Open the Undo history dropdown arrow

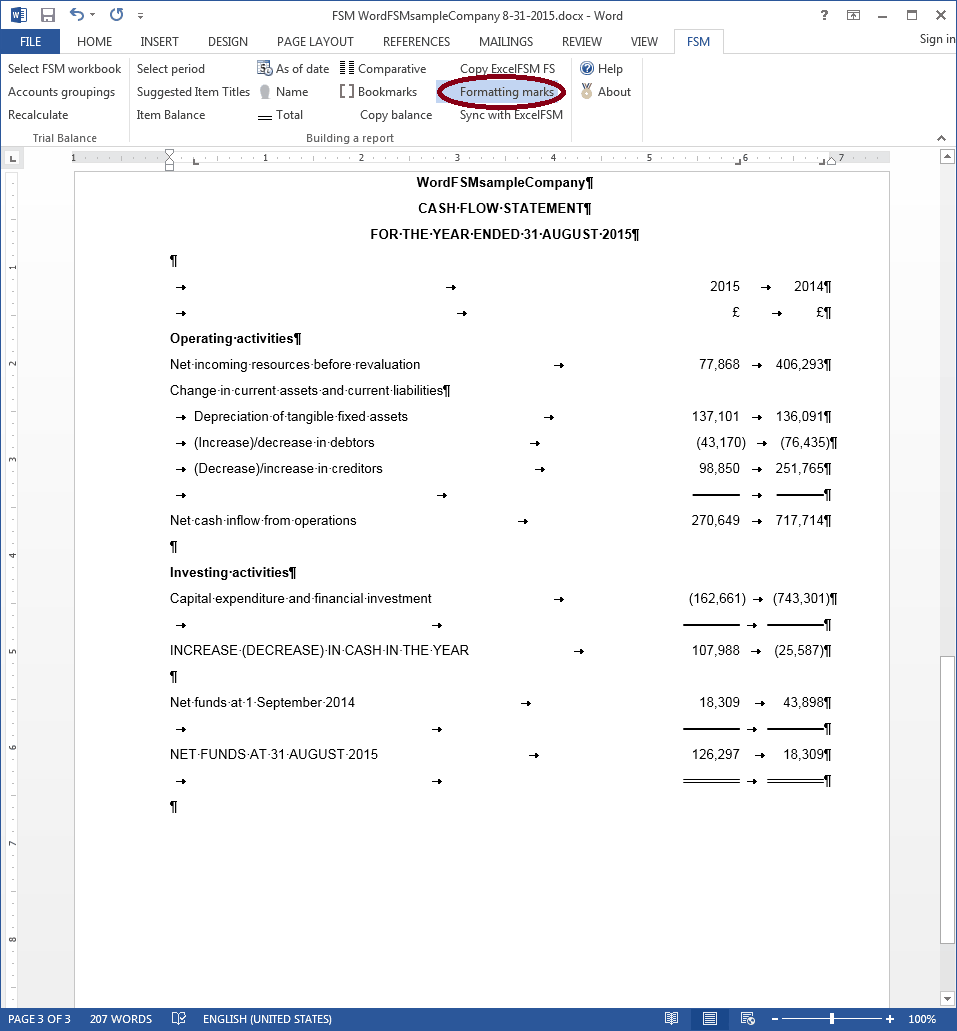(93, 16)
